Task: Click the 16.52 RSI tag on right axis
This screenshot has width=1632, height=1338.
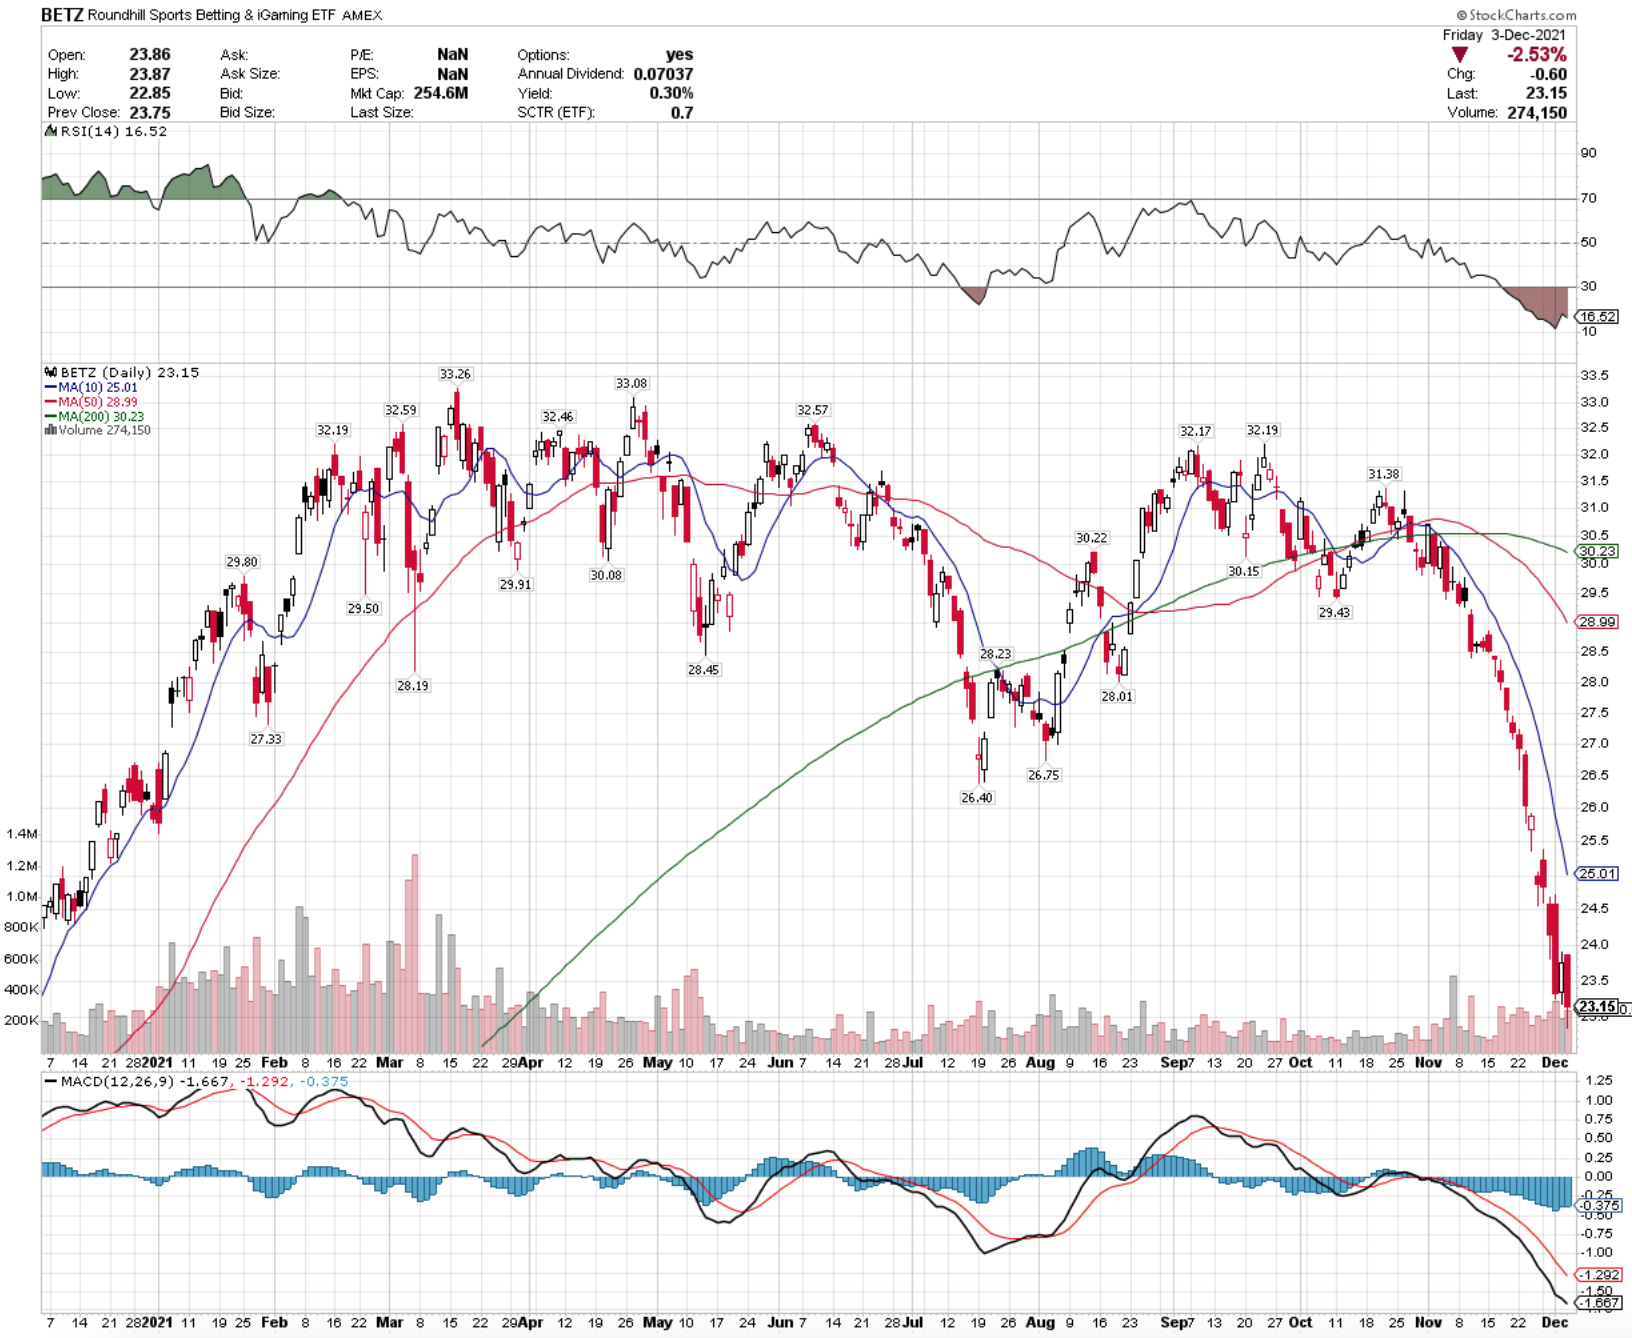Action: [1598, 317]
